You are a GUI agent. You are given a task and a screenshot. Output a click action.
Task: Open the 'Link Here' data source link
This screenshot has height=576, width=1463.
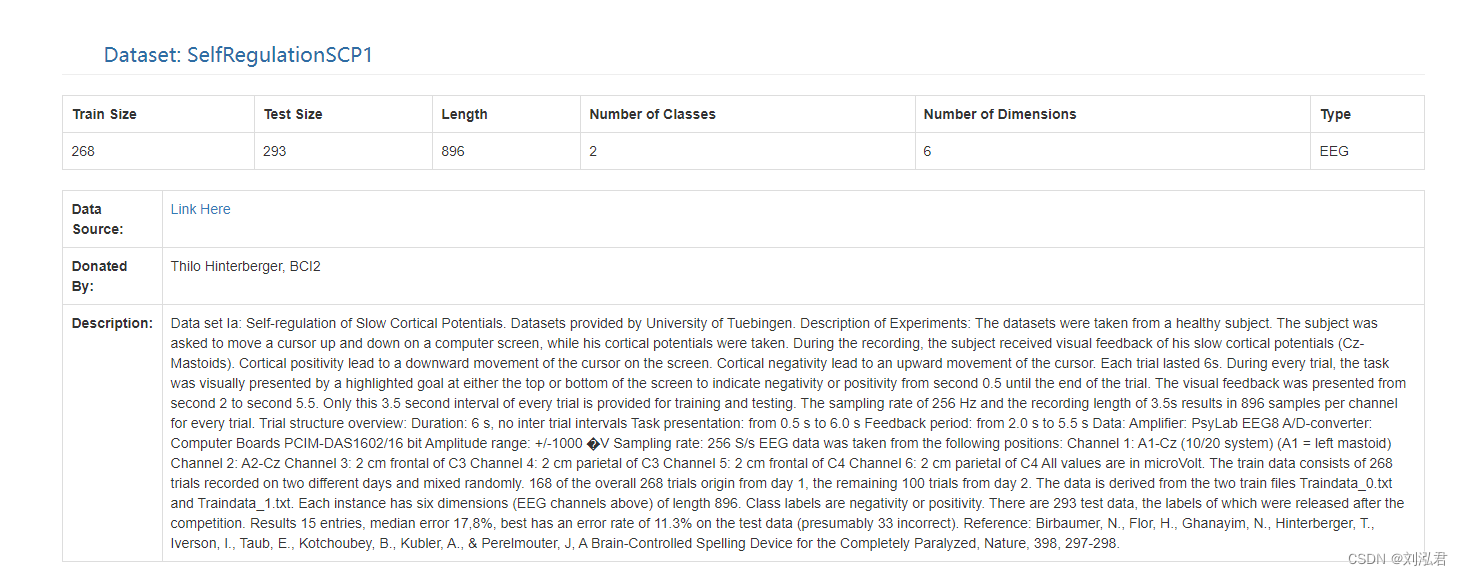coord(200,209)
